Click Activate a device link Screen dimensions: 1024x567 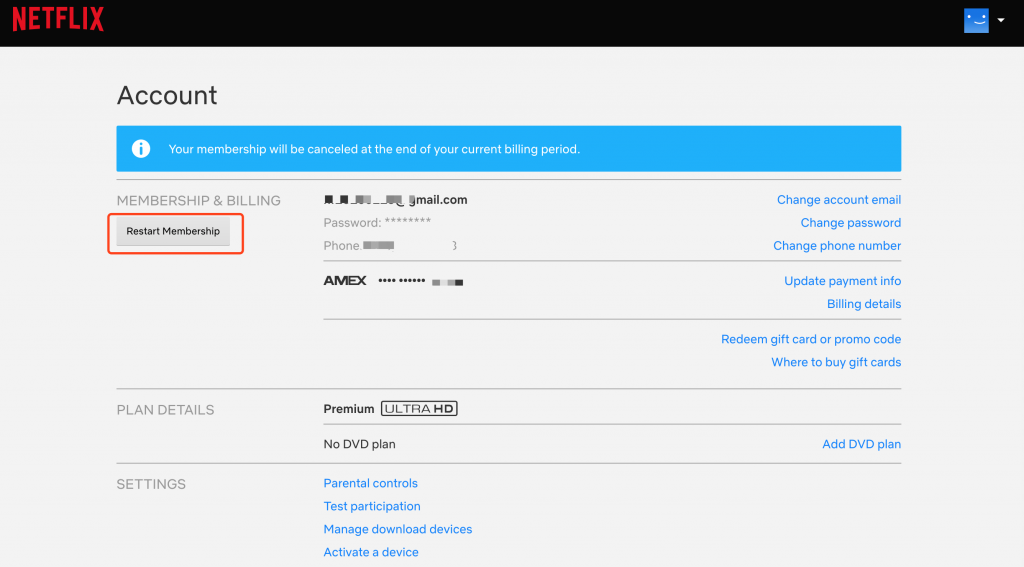371,552
